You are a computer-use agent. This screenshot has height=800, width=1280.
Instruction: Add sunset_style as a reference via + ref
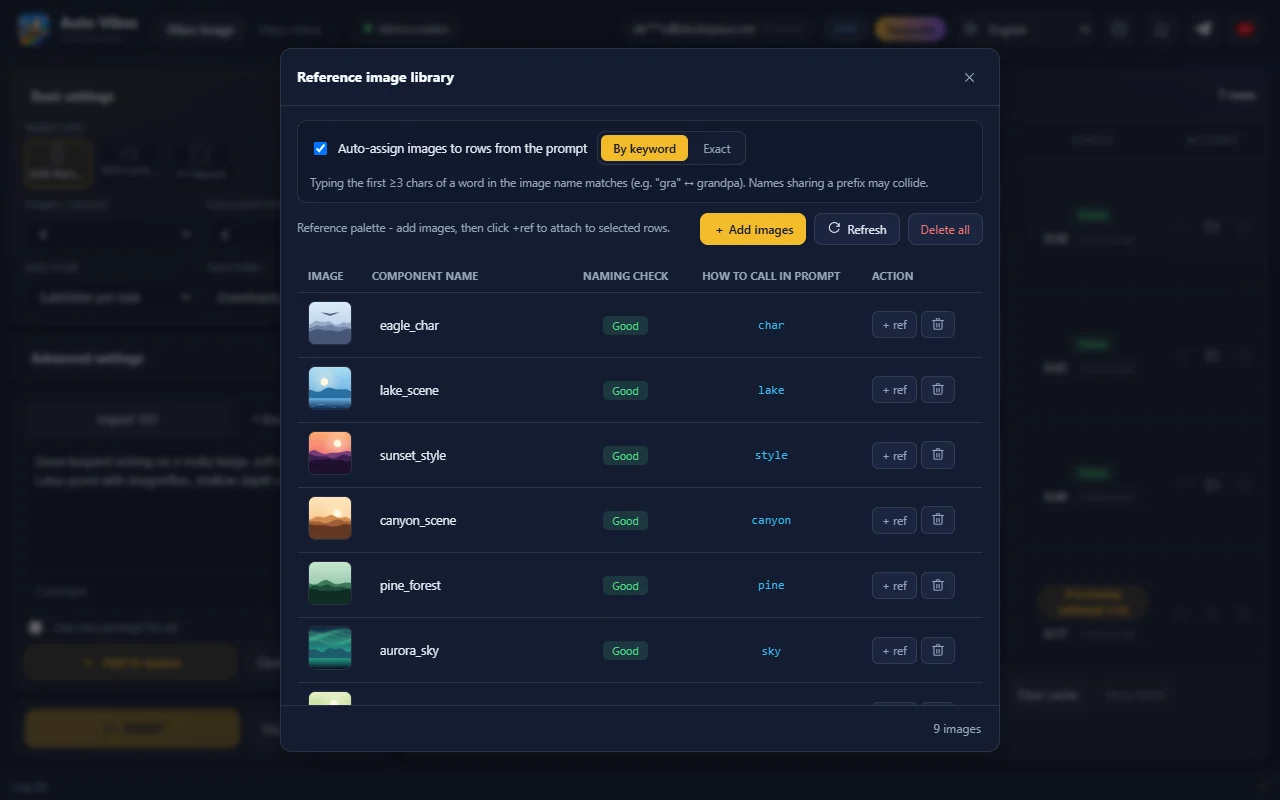click(894, 455)
